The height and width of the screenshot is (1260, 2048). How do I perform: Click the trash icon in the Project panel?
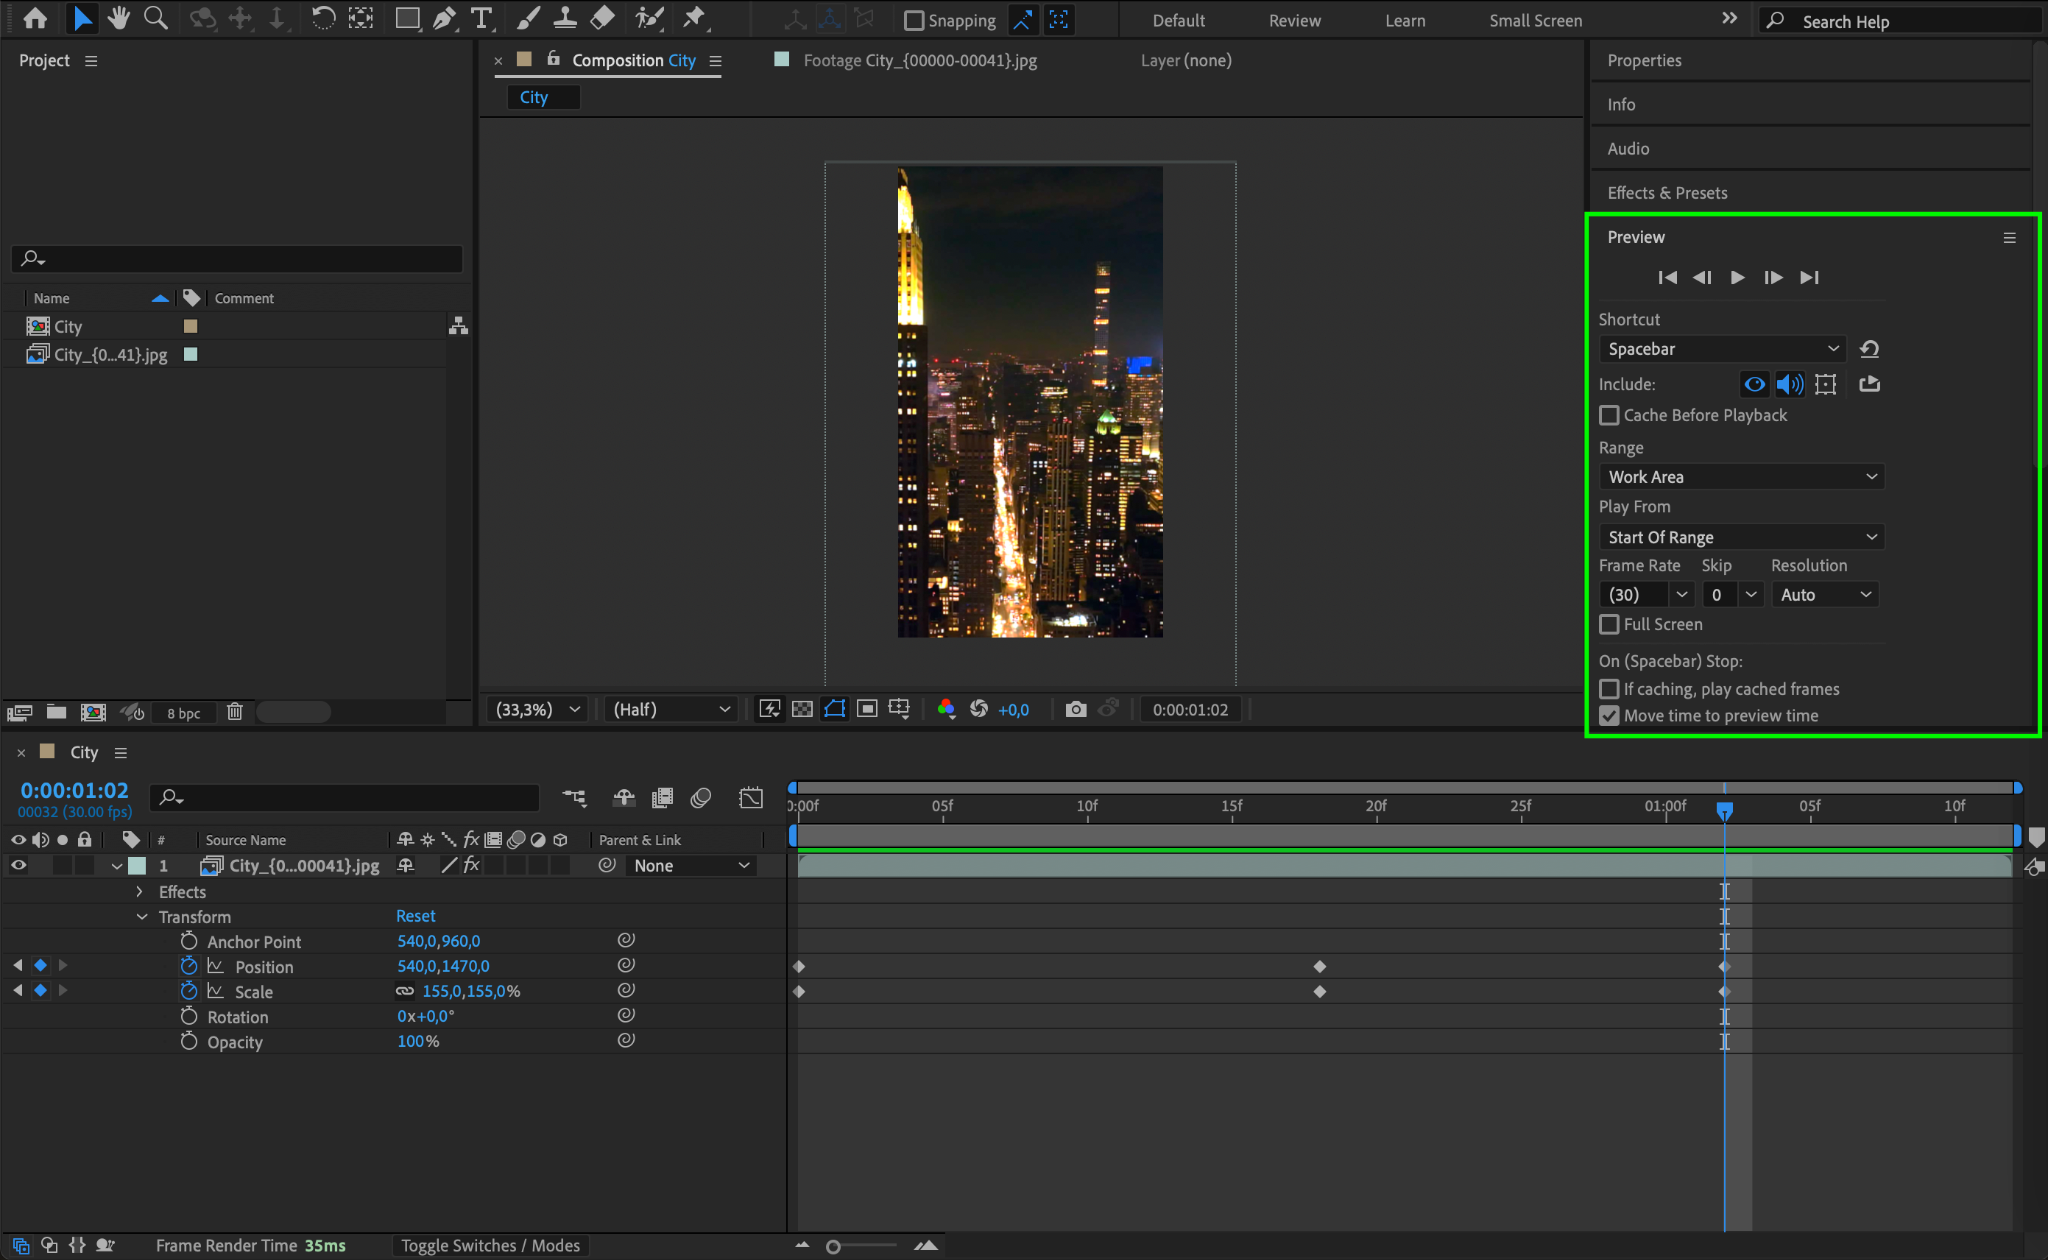tap(234, 712)
